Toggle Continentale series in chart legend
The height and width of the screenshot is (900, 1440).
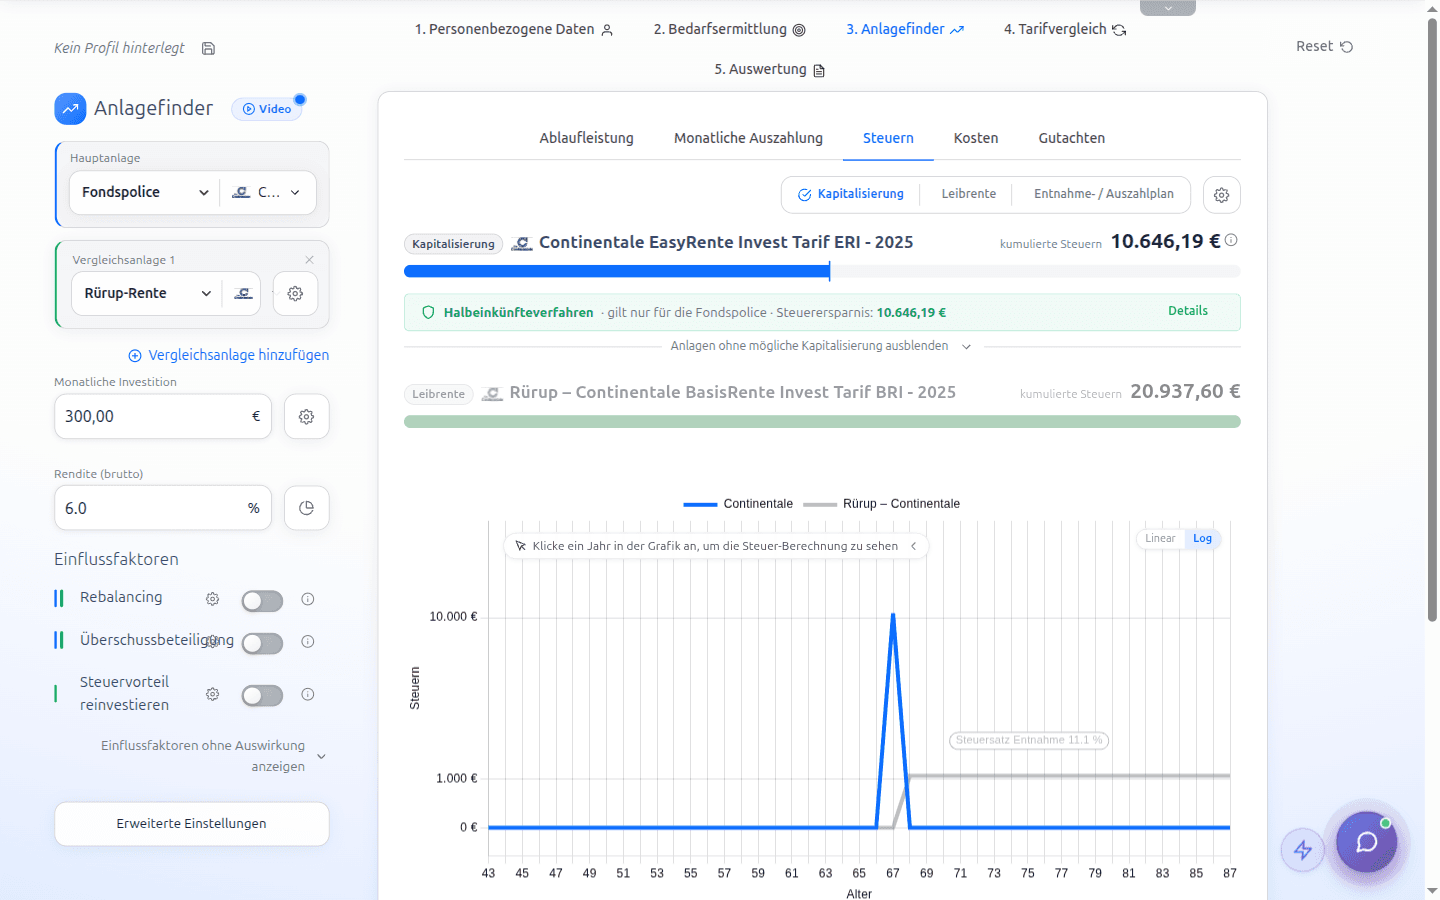(738, 504)
